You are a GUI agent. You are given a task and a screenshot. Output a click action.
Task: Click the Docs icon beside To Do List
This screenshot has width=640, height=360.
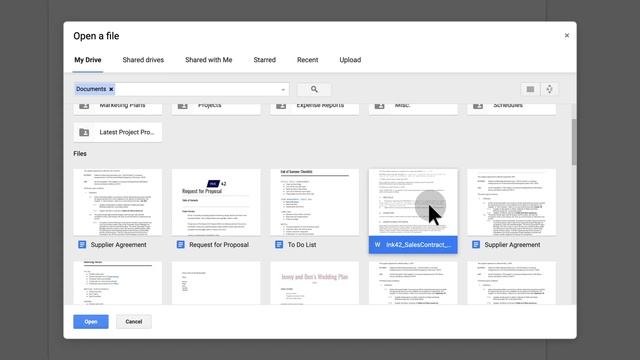[x=279, y=244]
